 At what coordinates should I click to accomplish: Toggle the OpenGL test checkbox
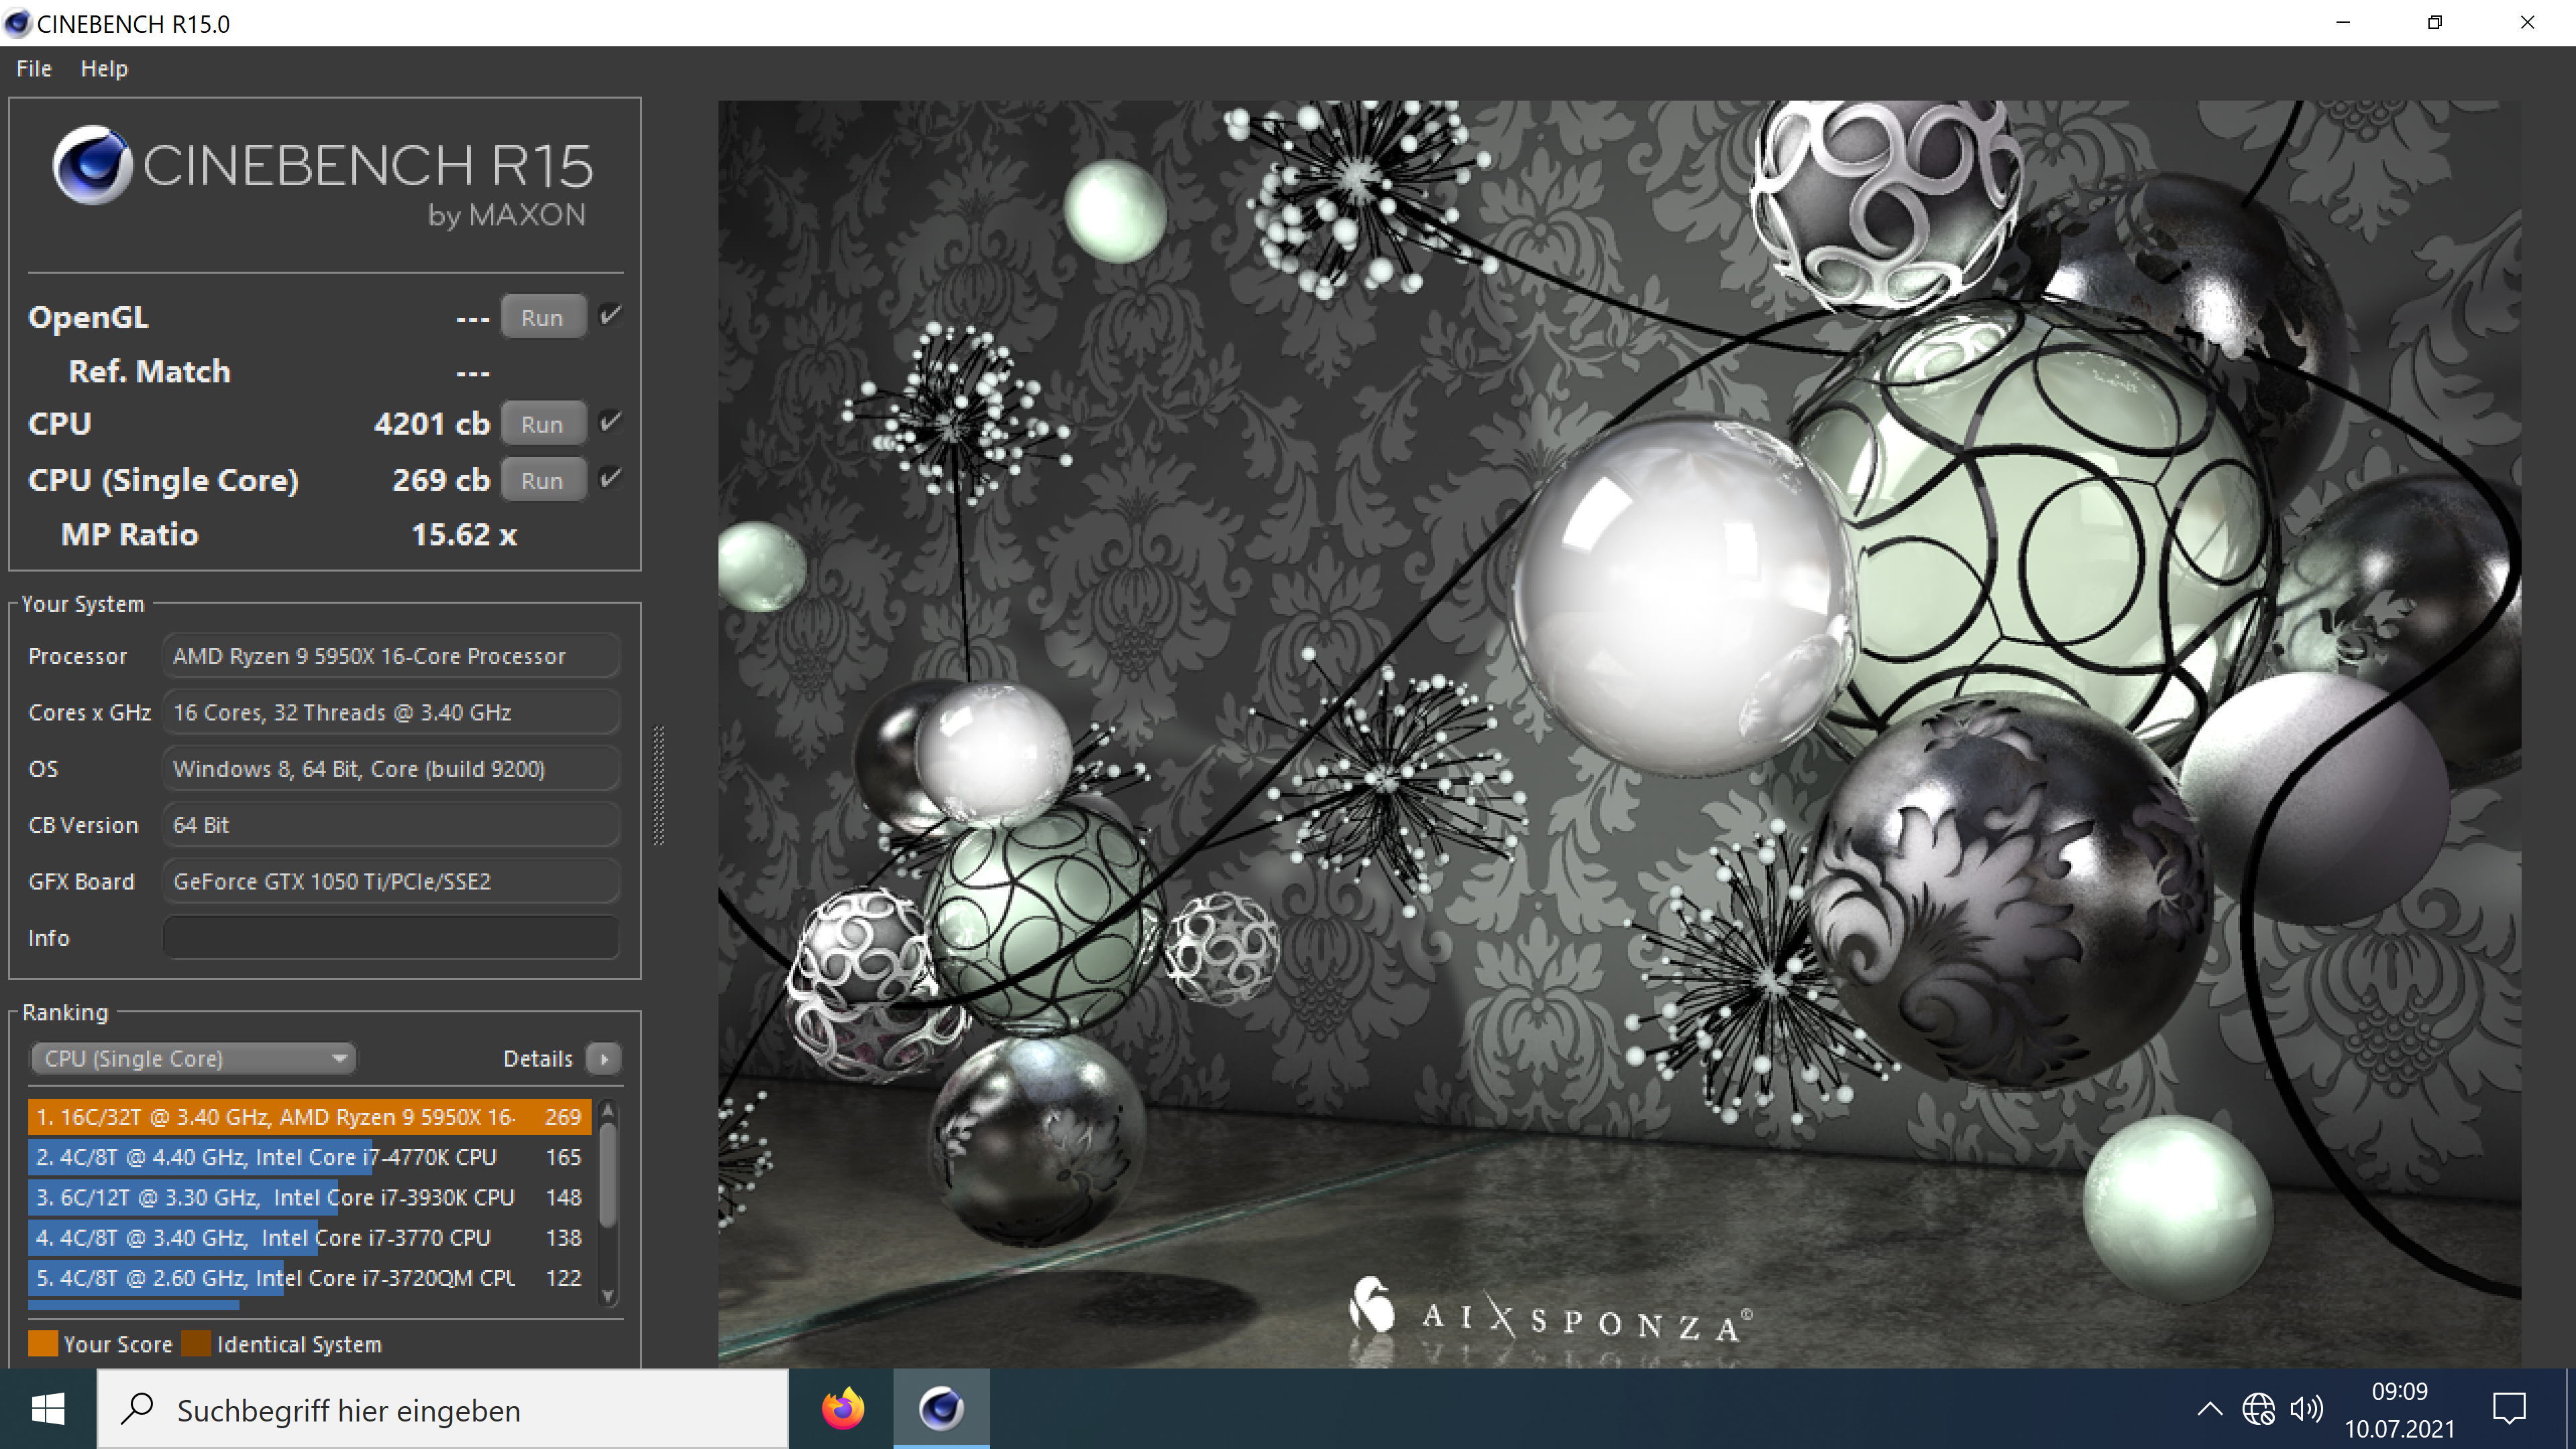click(x=609, y=316)
